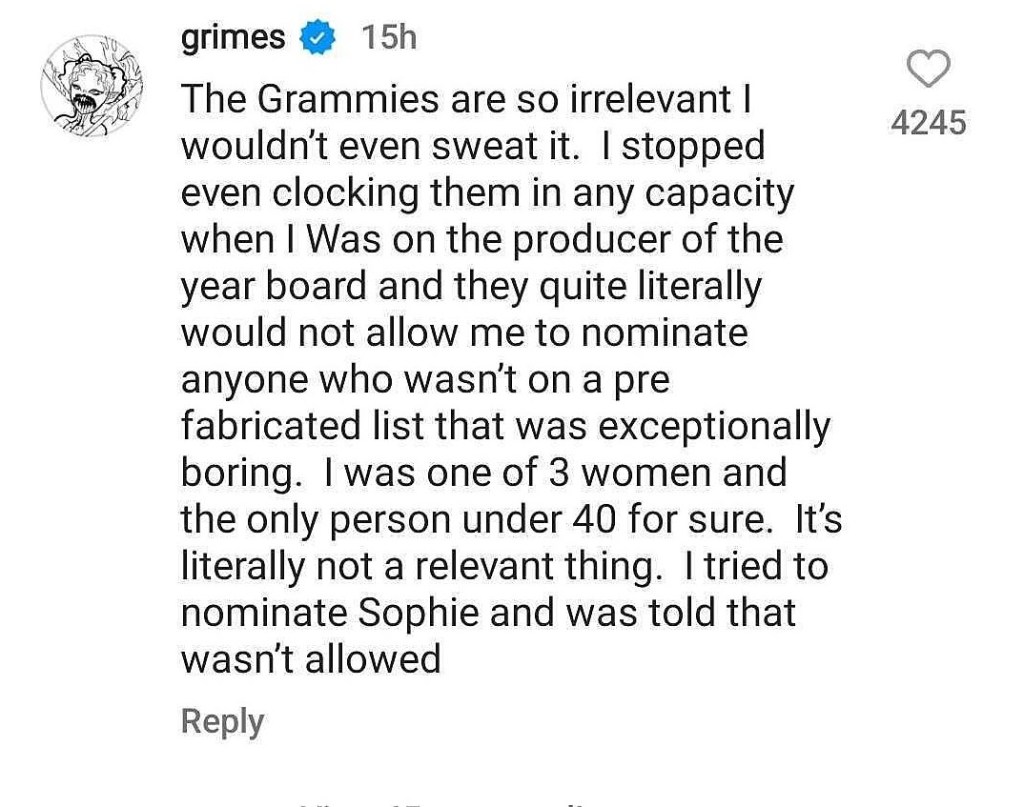Click the Reply button under the comment
The height and width of the screenshot is (807, 1024).
pos(222,721)
